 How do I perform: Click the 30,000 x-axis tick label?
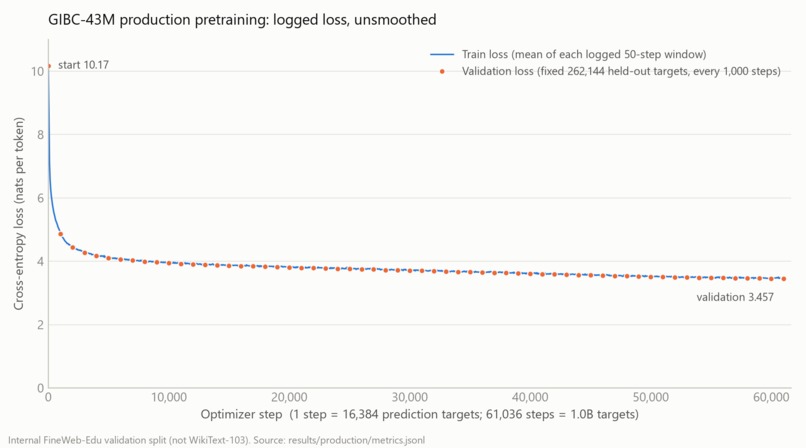pyautogui.click(x=410, y=397)
